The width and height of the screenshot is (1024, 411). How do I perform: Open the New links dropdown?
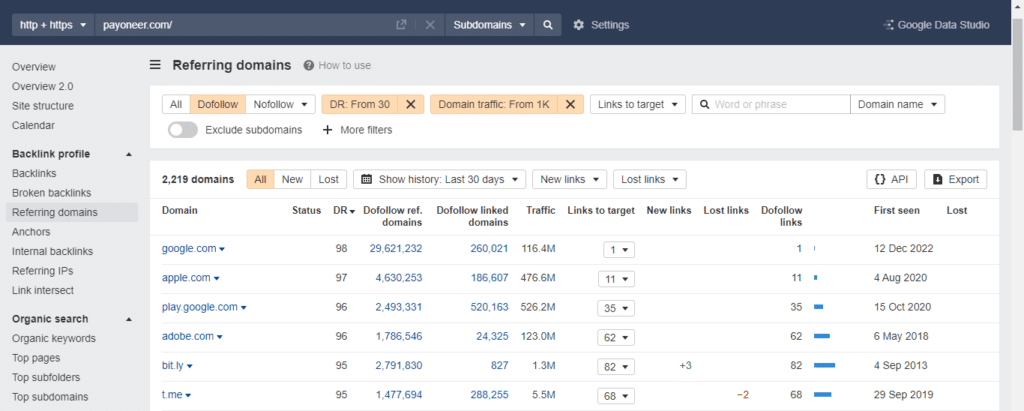pyautogui.click(x=569, y=179)
